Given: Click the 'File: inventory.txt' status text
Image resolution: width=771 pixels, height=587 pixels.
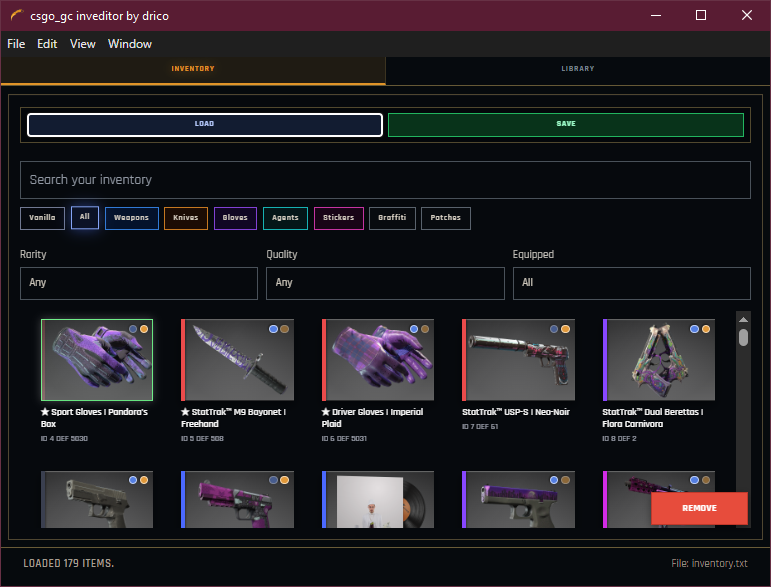Looking at the screenshot, I should 709,563.
